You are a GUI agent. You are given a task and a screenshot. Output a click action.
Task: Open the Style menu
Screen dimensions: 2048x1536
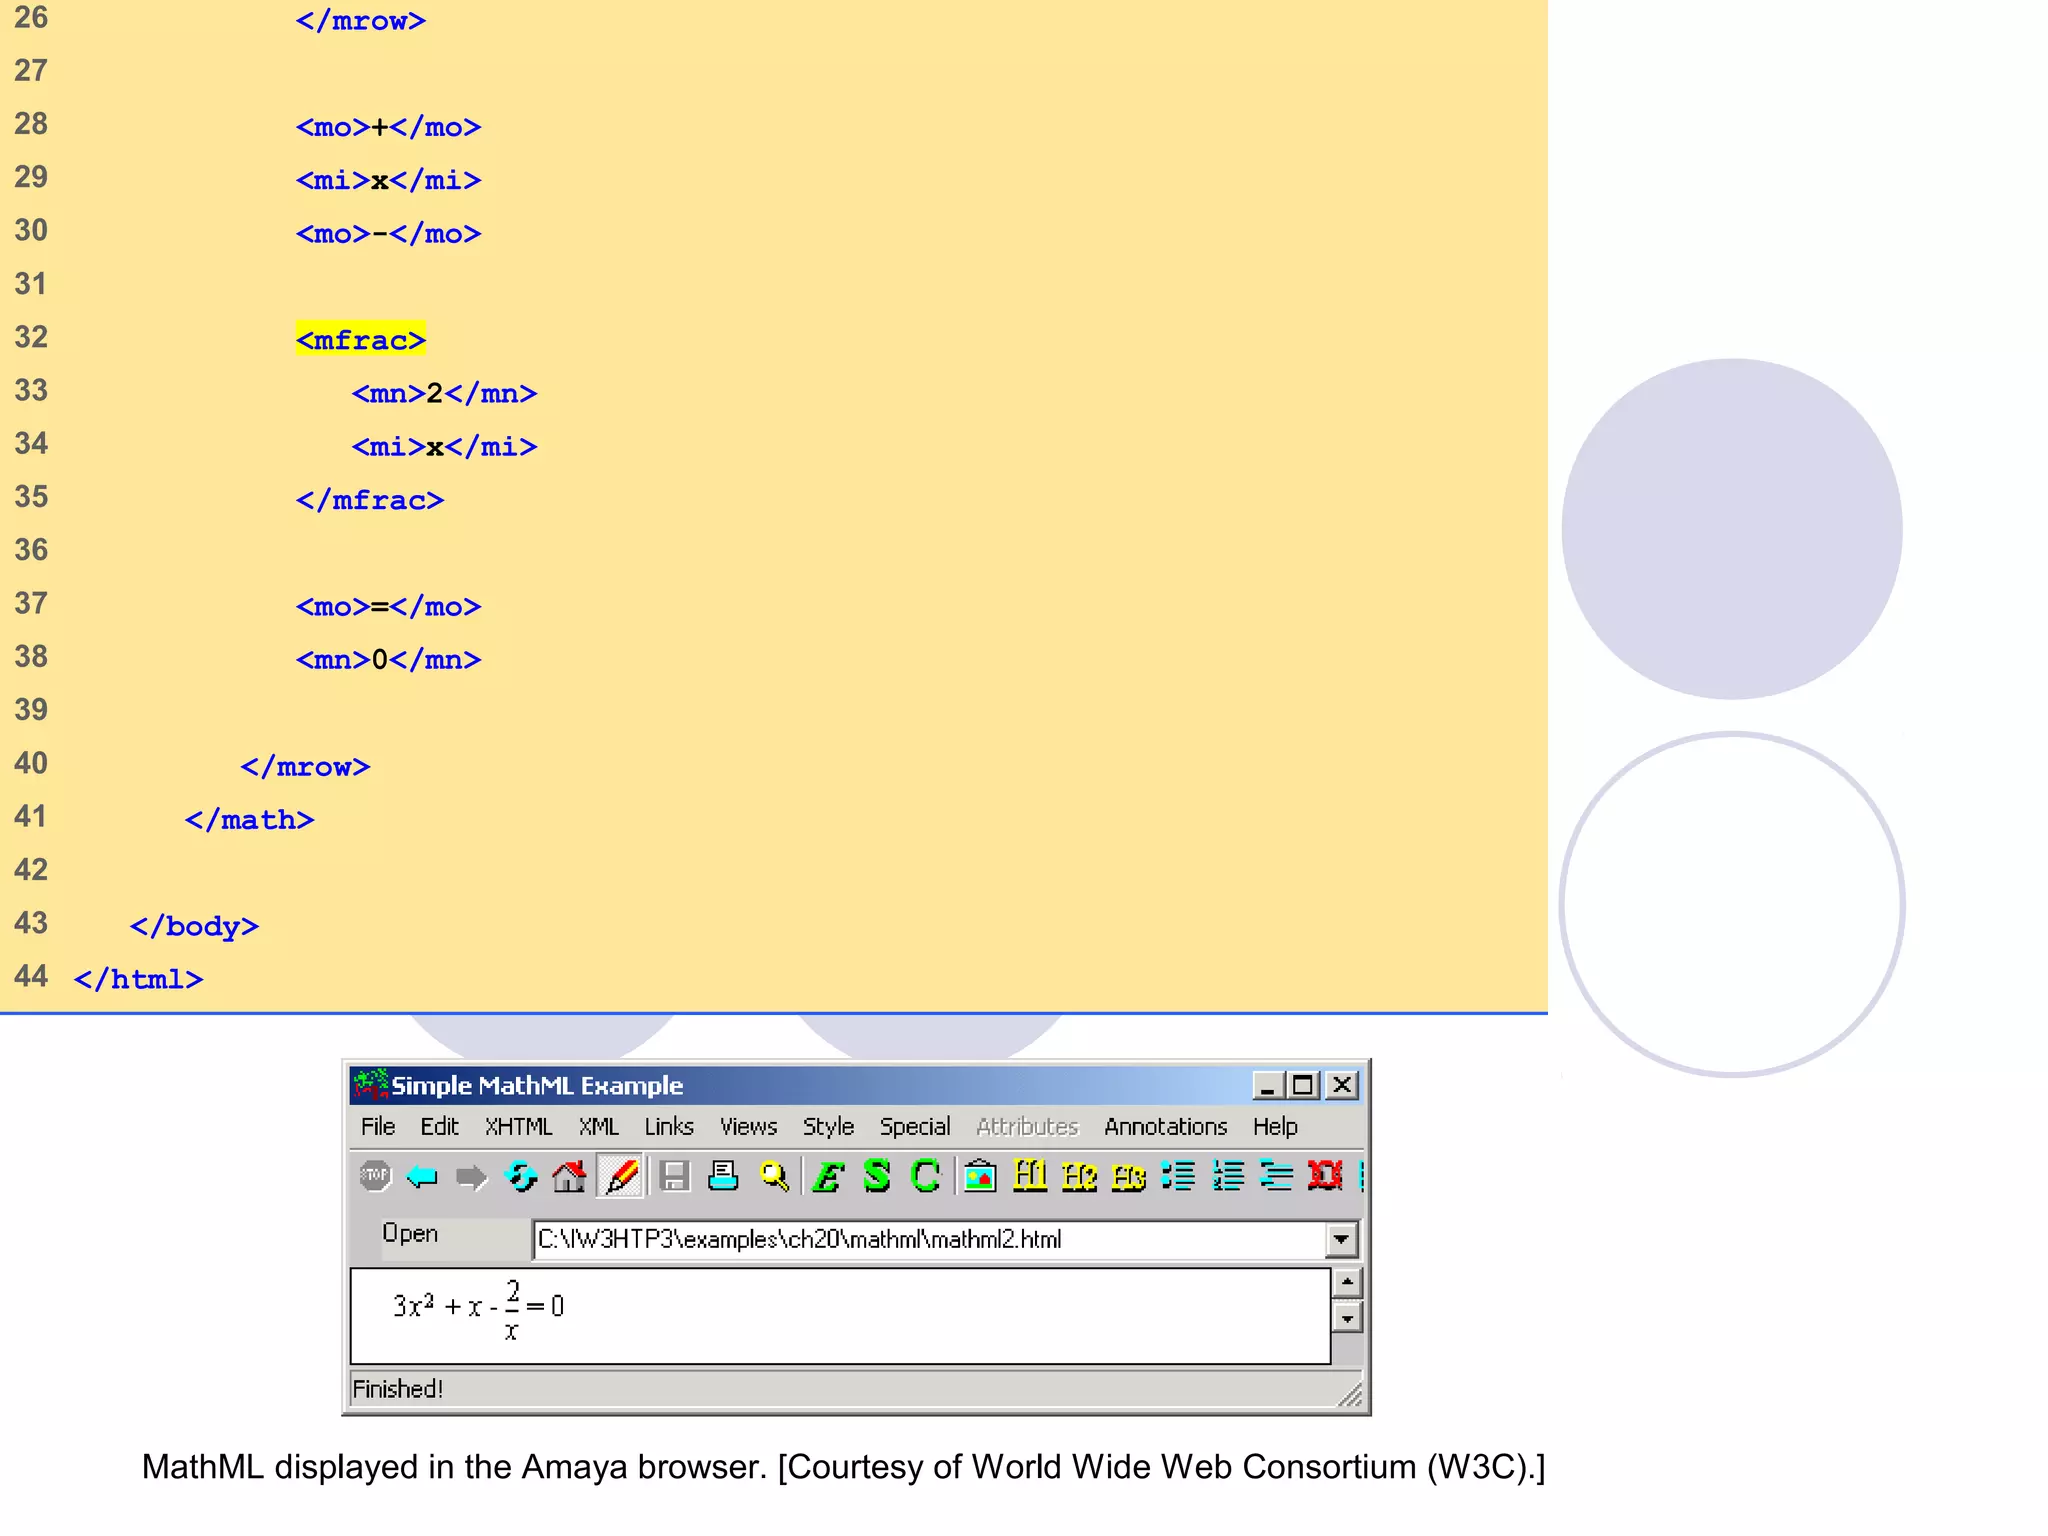(828, 1126)
